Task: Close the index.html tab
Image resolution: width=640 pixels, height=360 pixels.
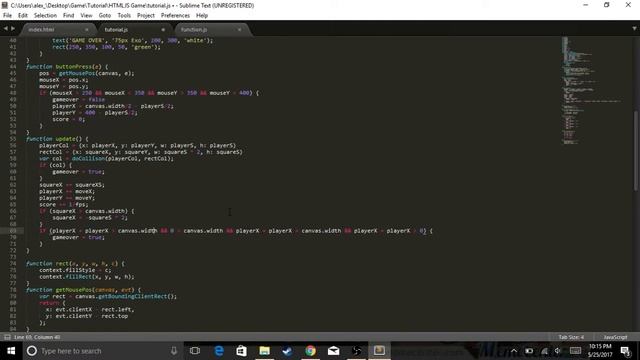Action: [x=87, y=30]
